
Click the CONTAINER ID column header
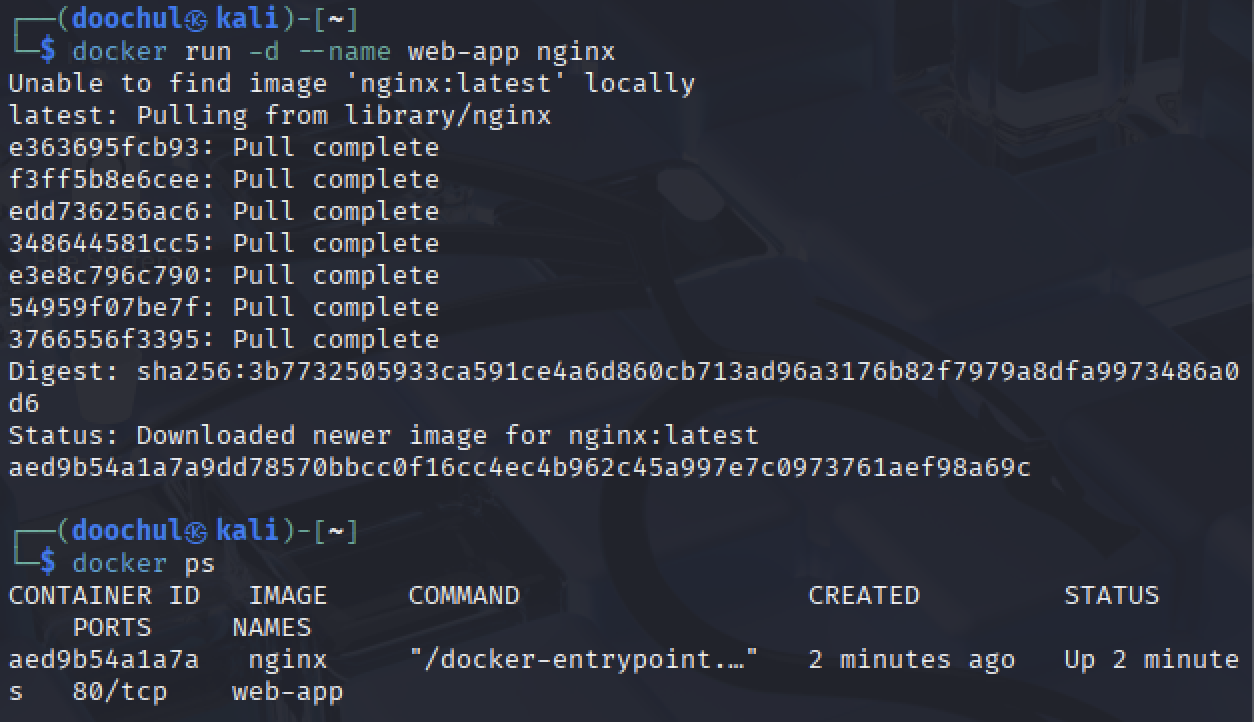pyautogui.click(x=104, y=595)
